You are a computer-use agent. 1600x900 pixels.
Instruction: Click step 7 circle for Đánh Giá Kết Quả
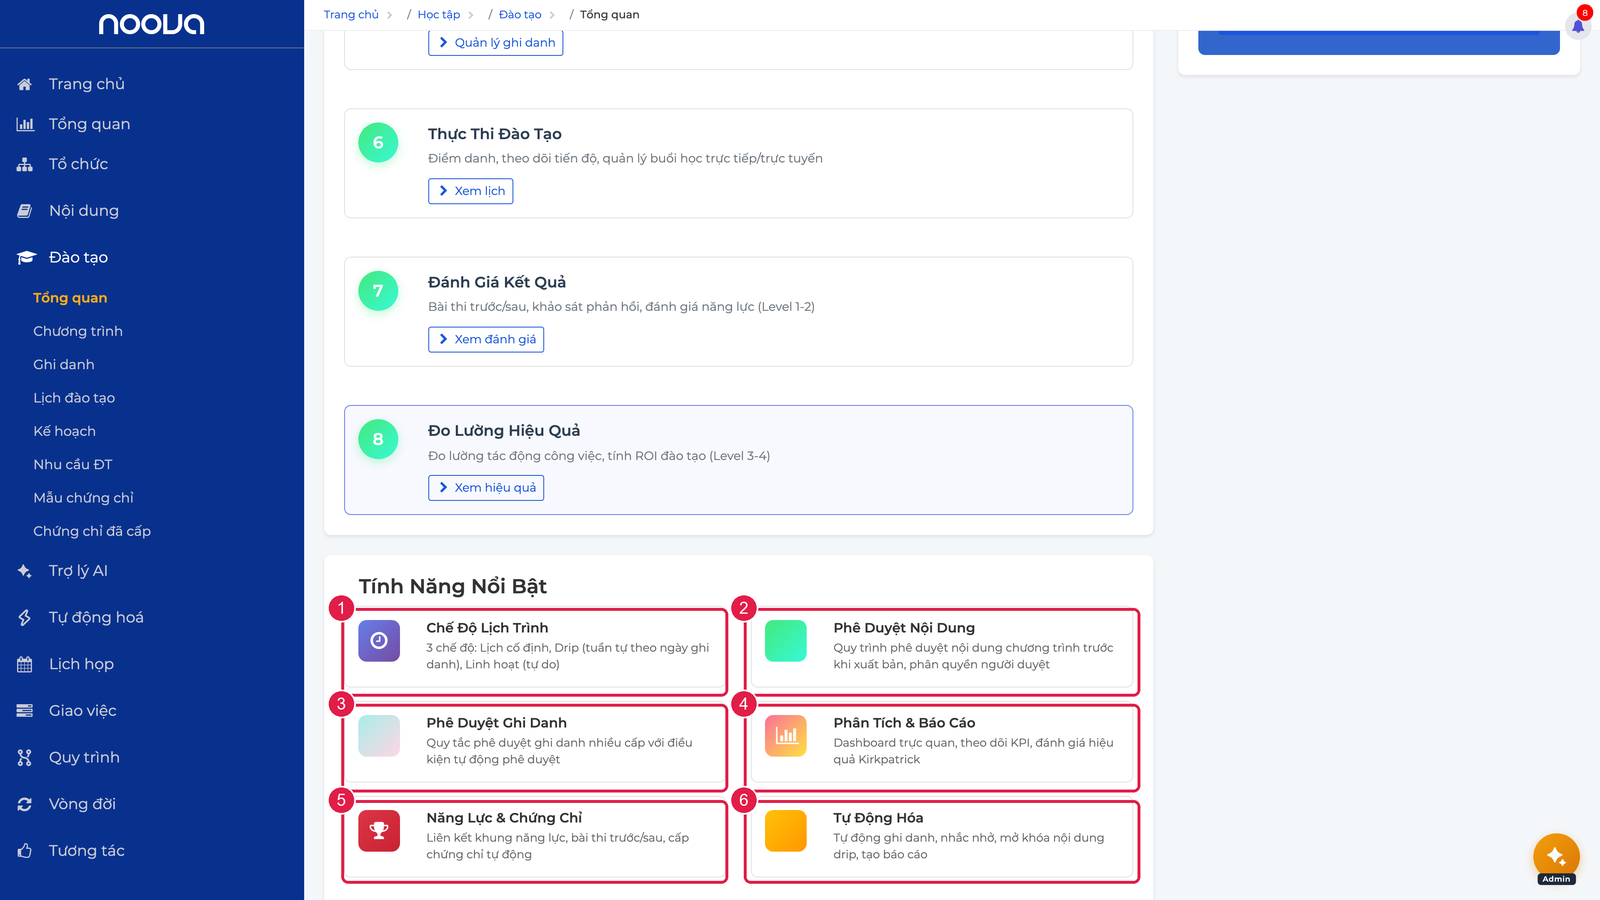coord(378,291)
